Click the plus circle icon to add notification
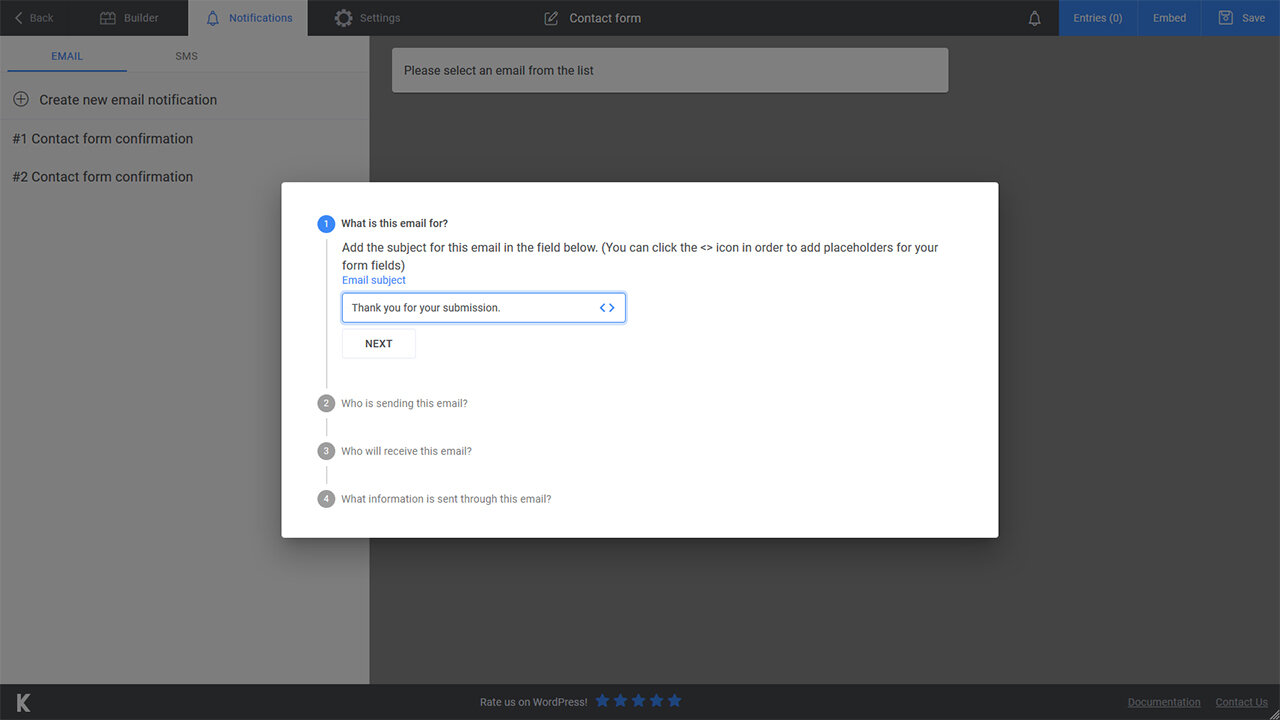Screen dimensions: 1280x720 point(21,99)
